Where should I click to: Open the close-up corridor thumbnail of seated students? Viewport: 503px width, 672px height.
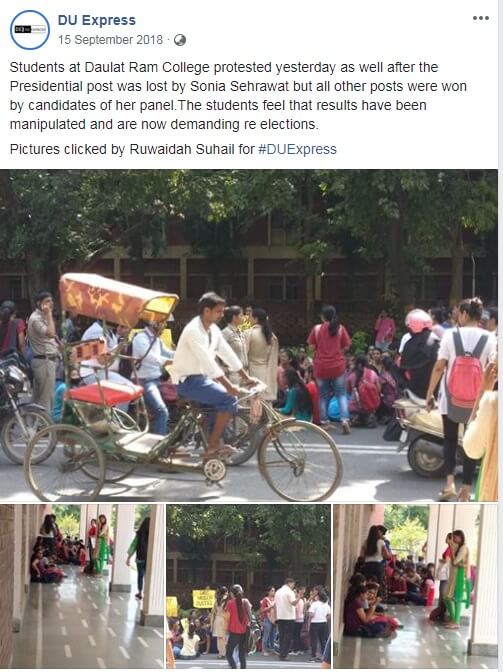coord(416,586)
